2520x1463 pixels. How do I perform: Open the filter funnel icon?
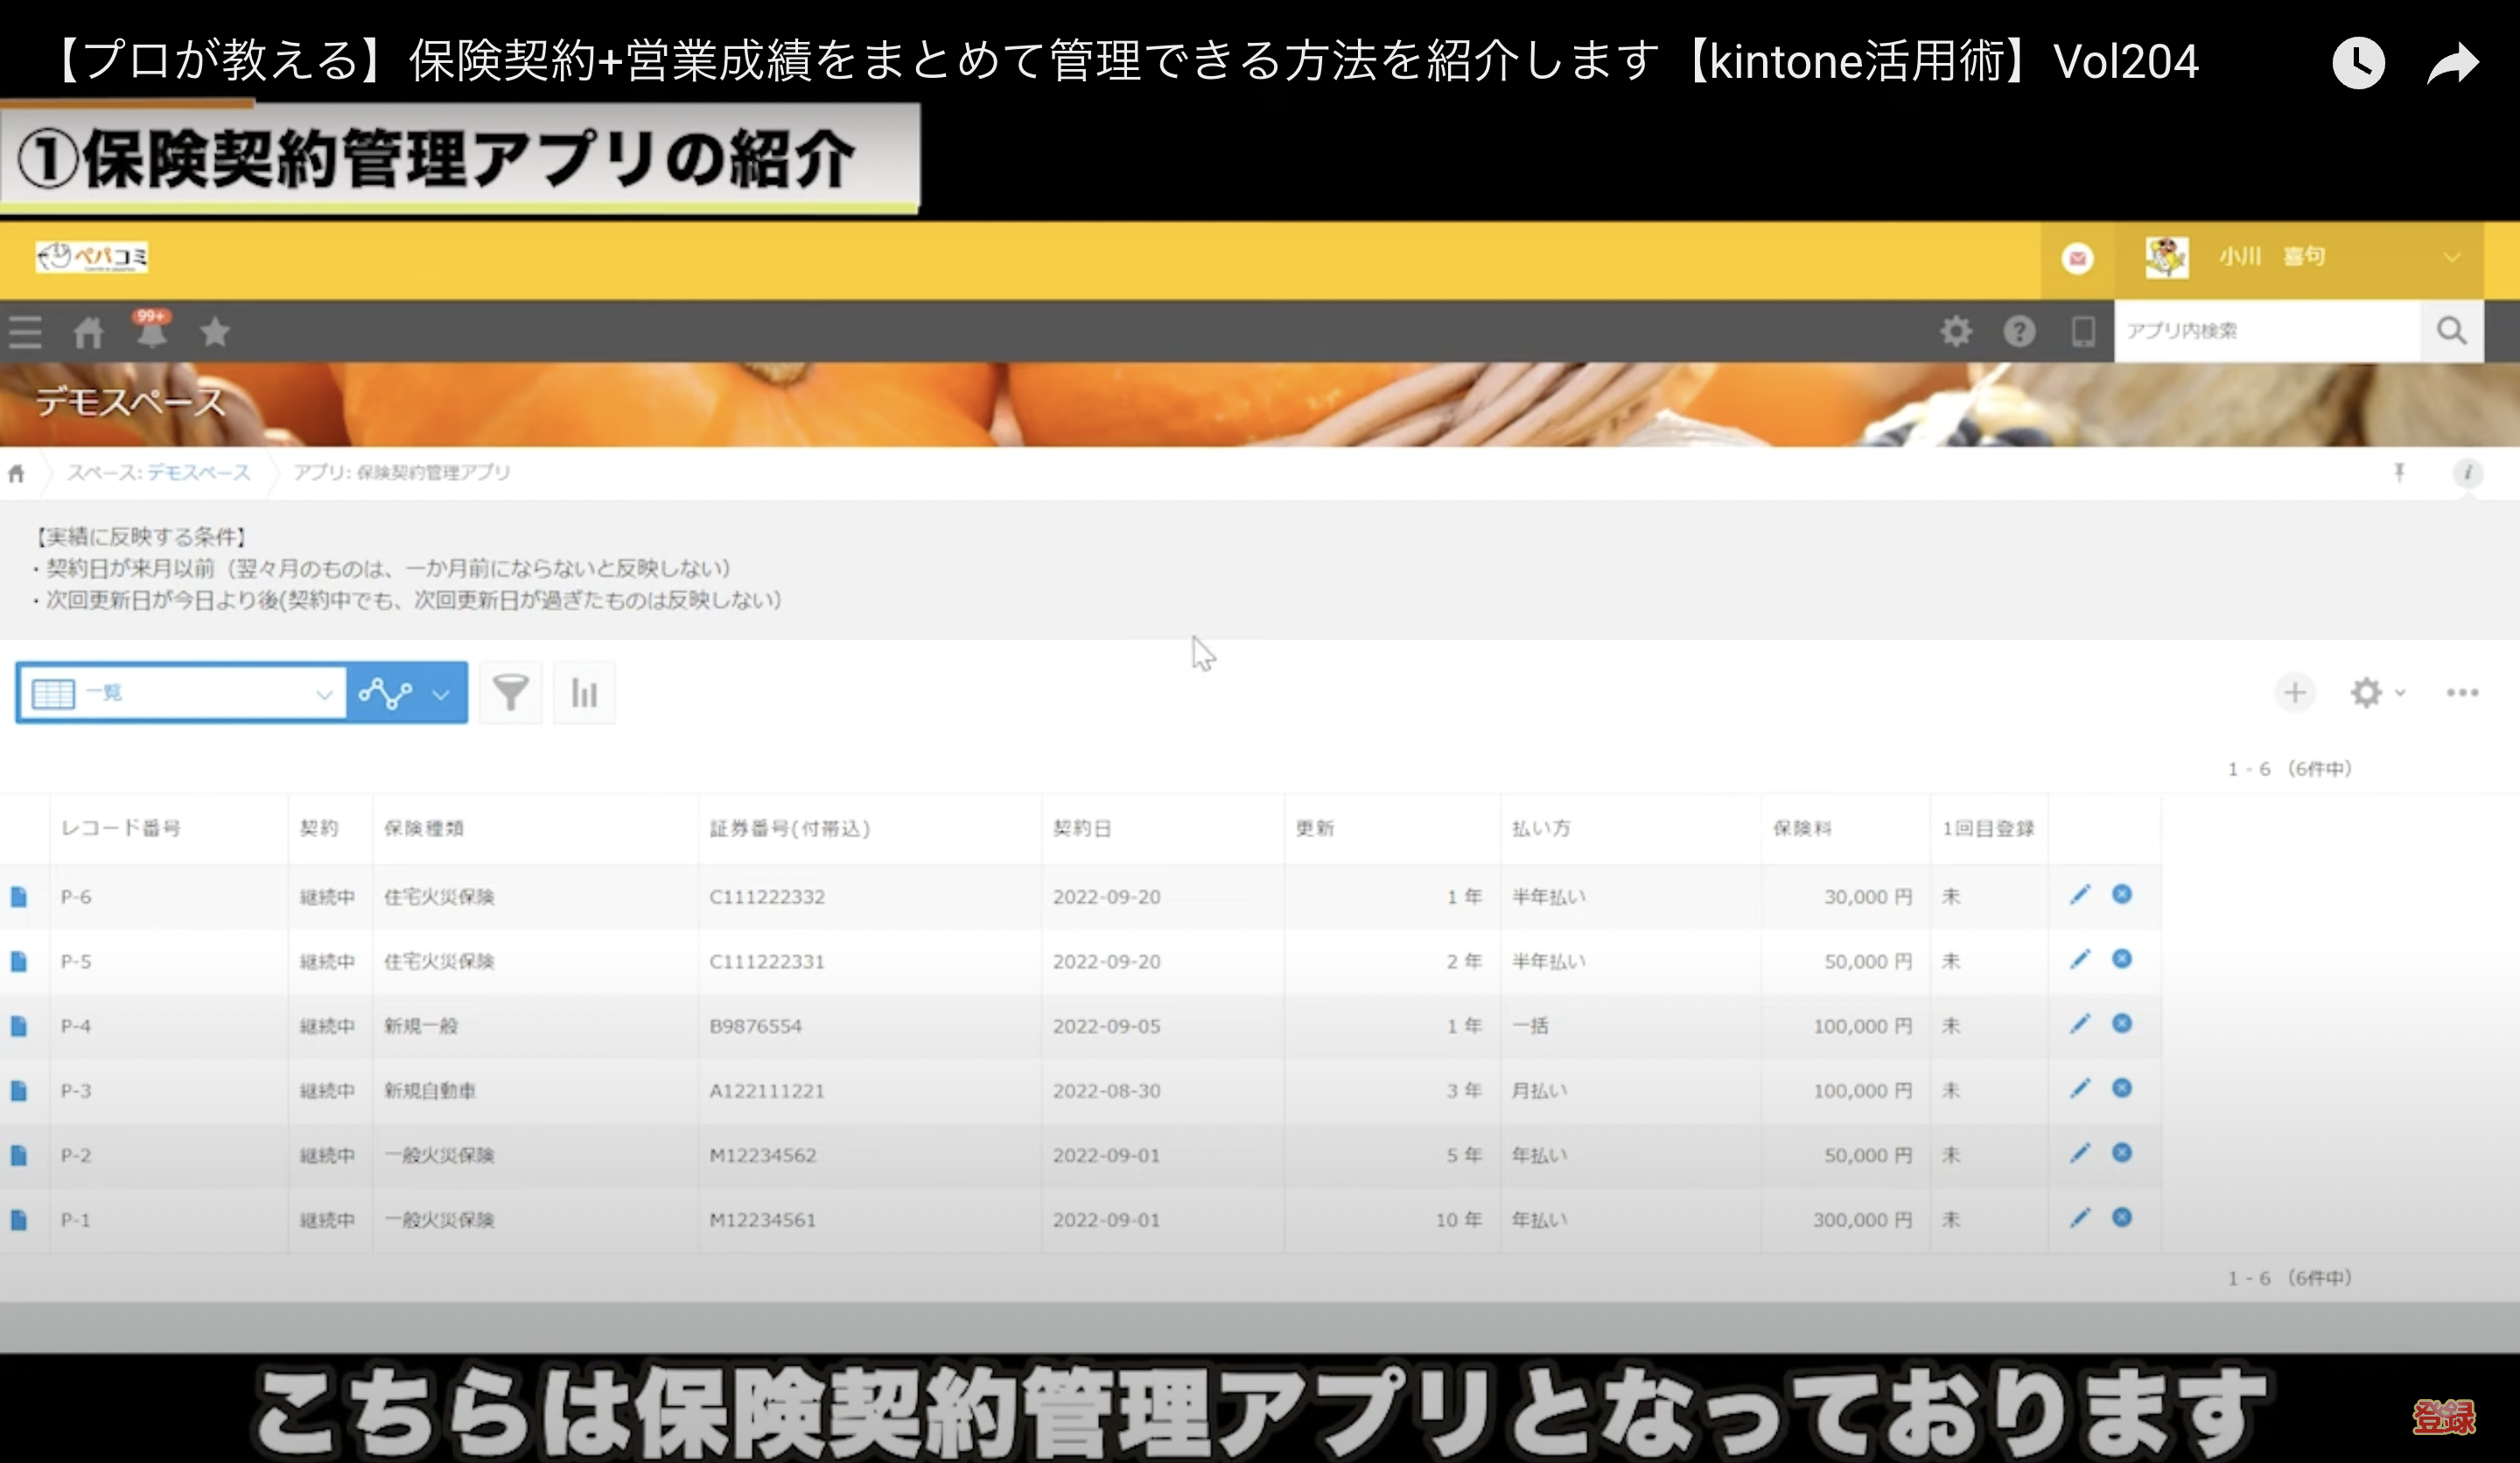click(510, 692)
